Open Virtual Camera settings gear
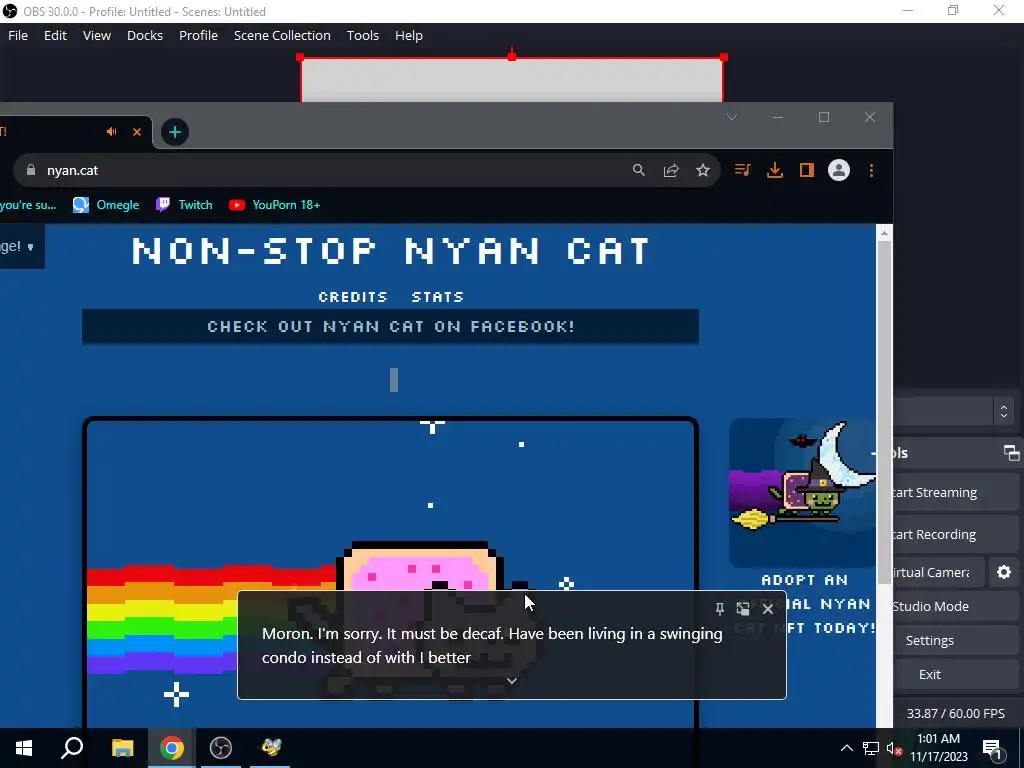The height and width of the screenshot is (768, 1024). (x=1004, y=573)
